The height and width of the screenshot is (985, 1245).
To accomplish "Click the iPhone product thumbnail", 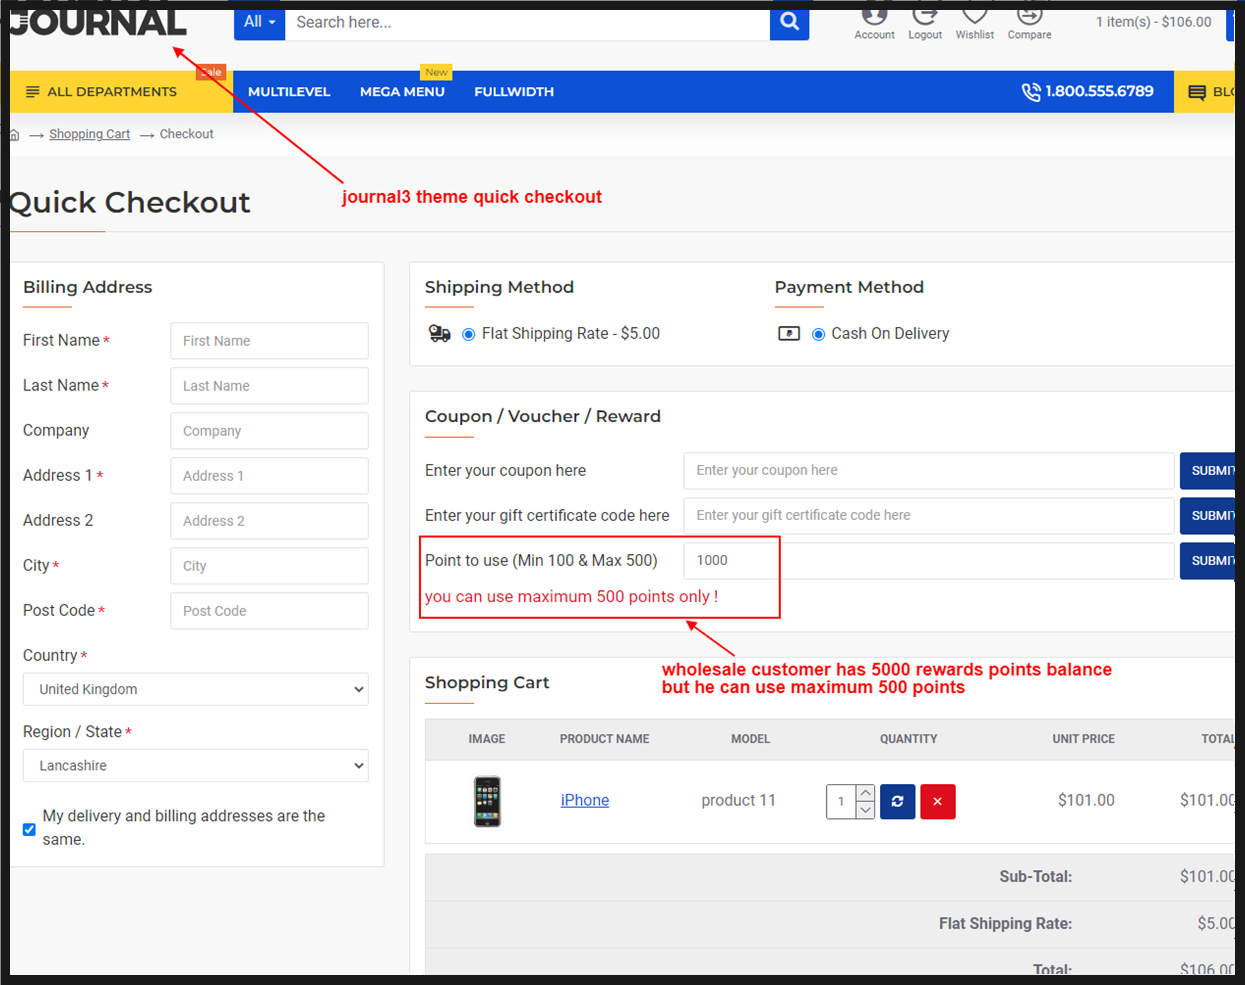I will (x=487, y=801).
